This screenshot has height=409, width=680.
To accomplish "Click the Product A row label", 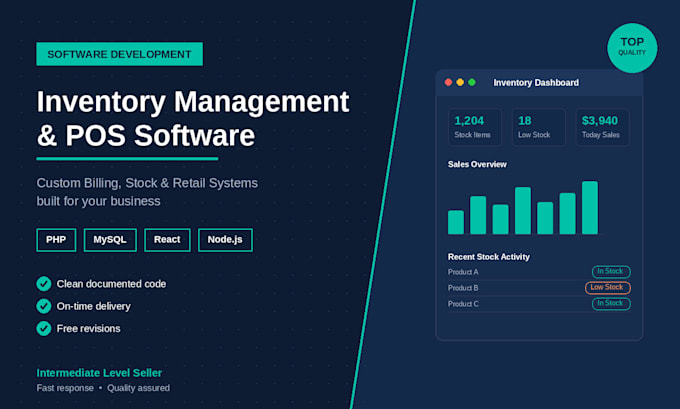I will 463,272.
